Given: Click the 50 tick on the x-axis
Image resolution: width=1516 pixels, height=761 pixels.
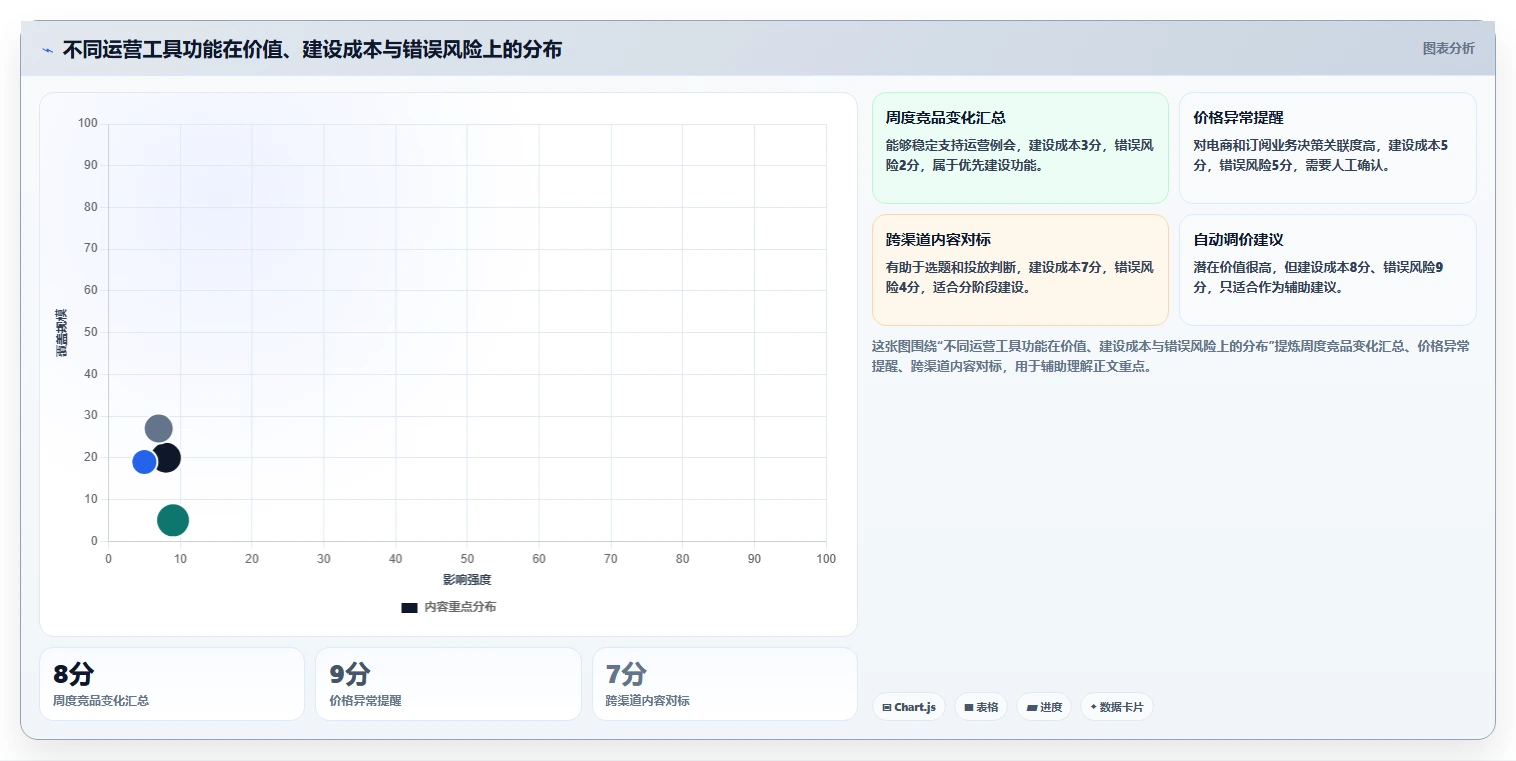Looking at the screenshot, I should click(x=467, y=559).
